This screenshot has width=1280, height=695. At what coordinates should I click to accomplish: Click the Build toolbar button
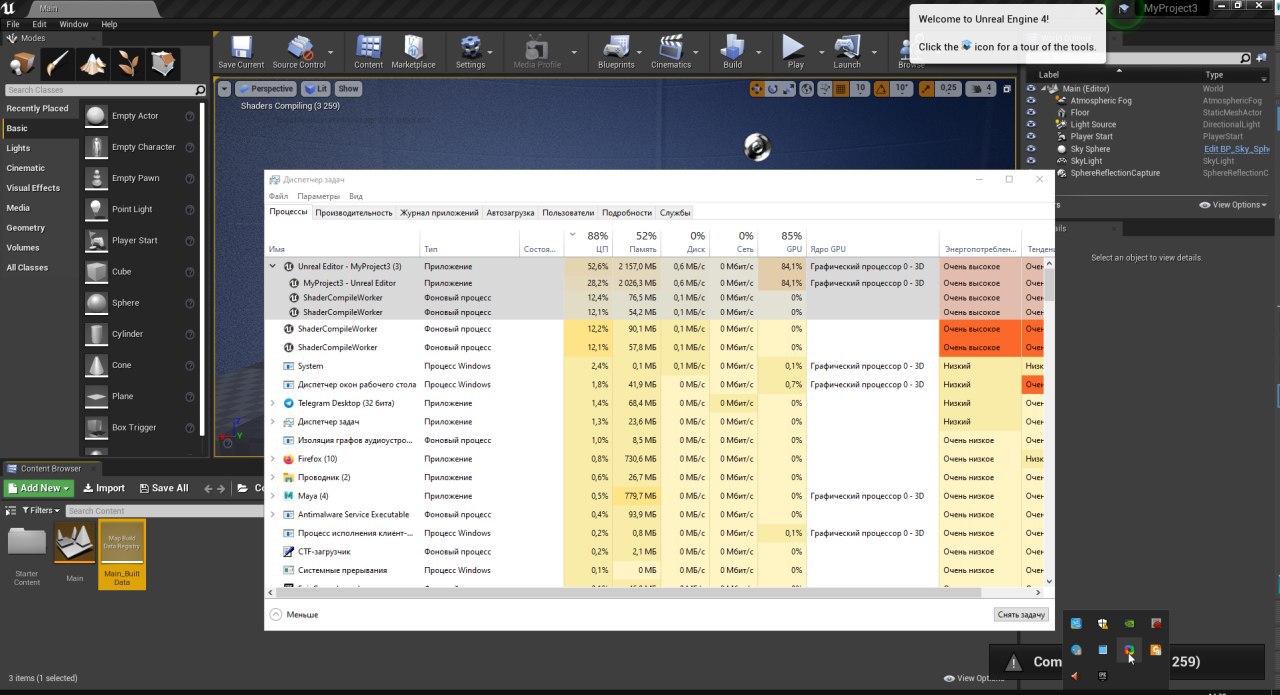click(733, 52)
